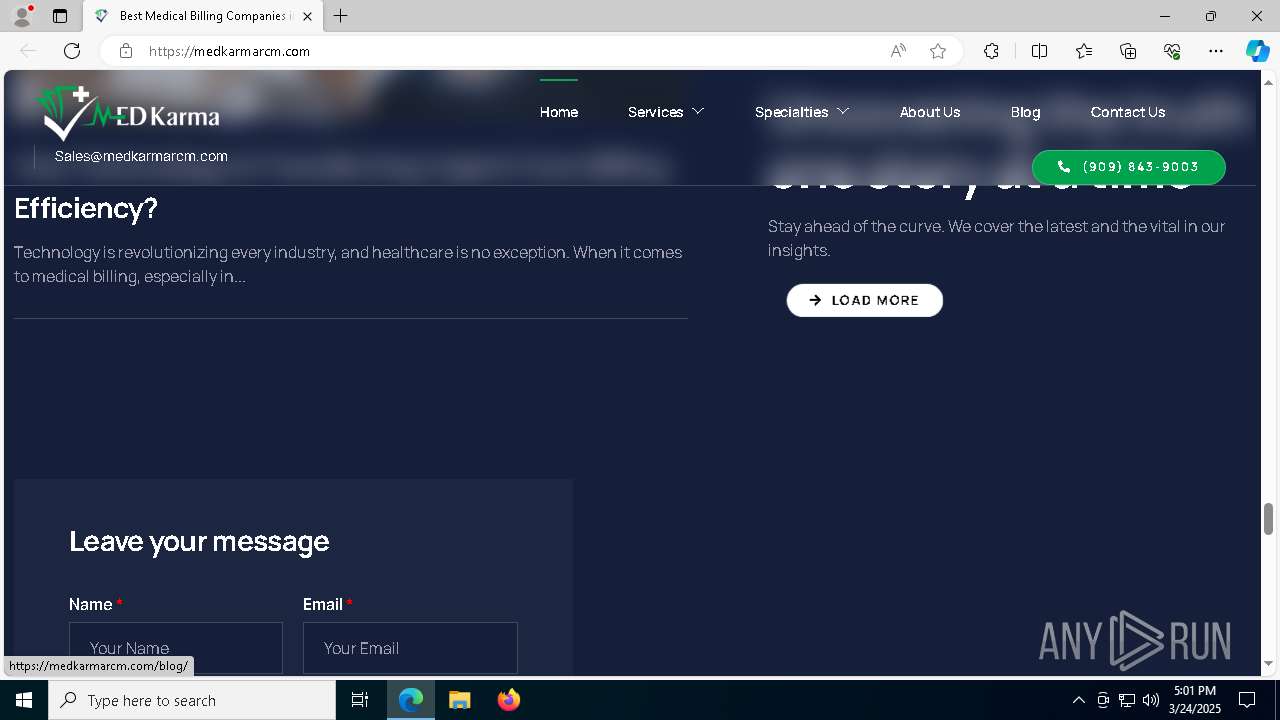Call (909) 843-9003 green button
This screenshot has width=1280, height=720.
click(1128, 167)
